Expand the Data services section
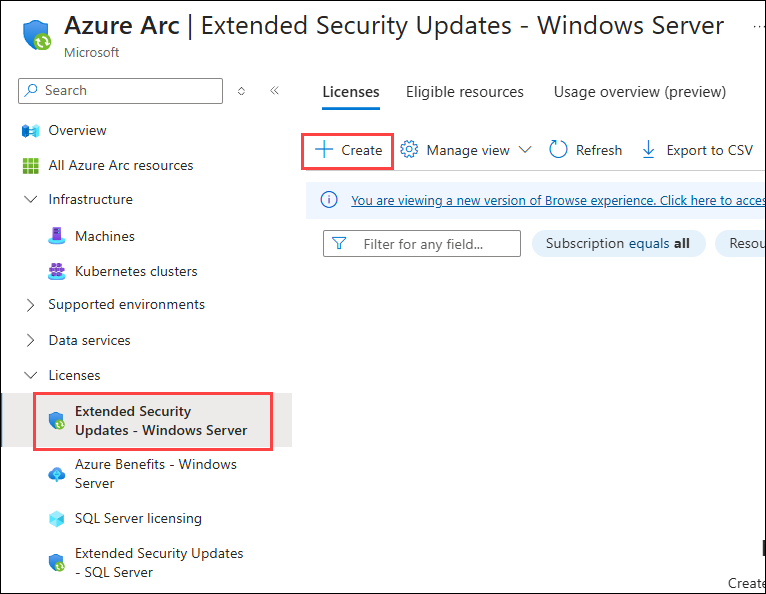Image resolution: width=766 pixels, height=594 pixels. pyautogui.click(x=30, y=340)
